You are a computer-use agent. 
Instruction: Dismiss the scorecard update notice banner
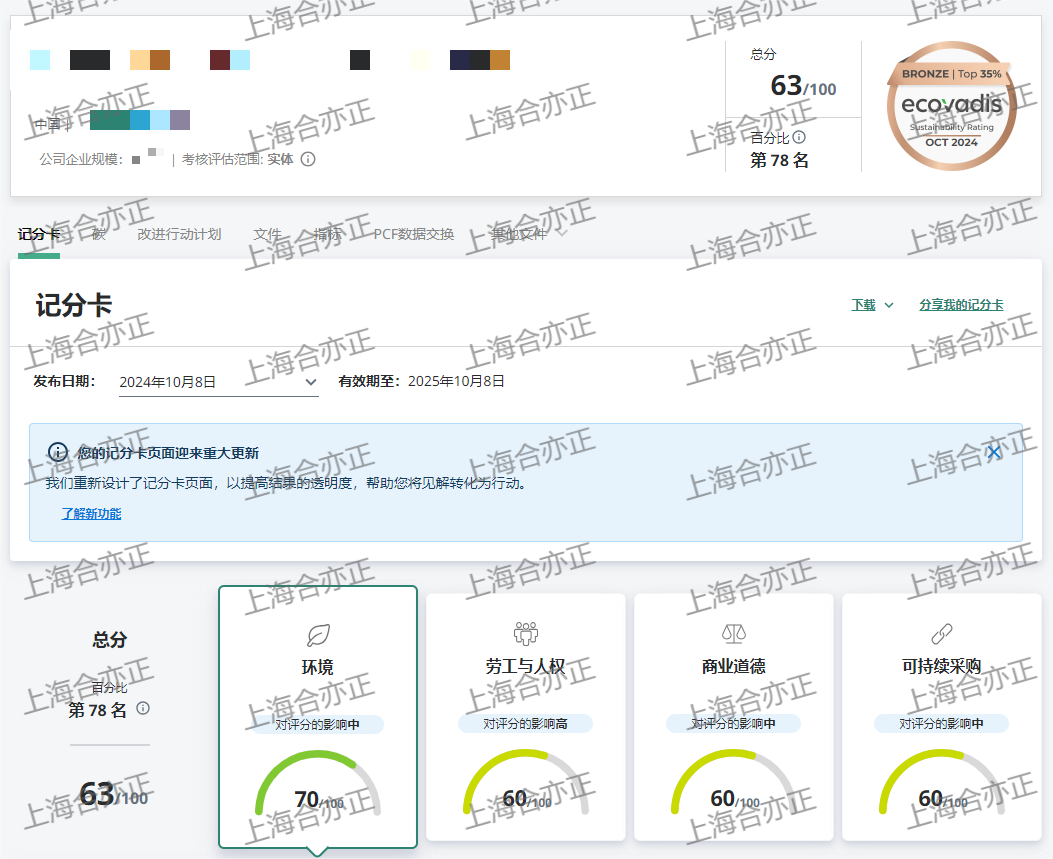993,452
